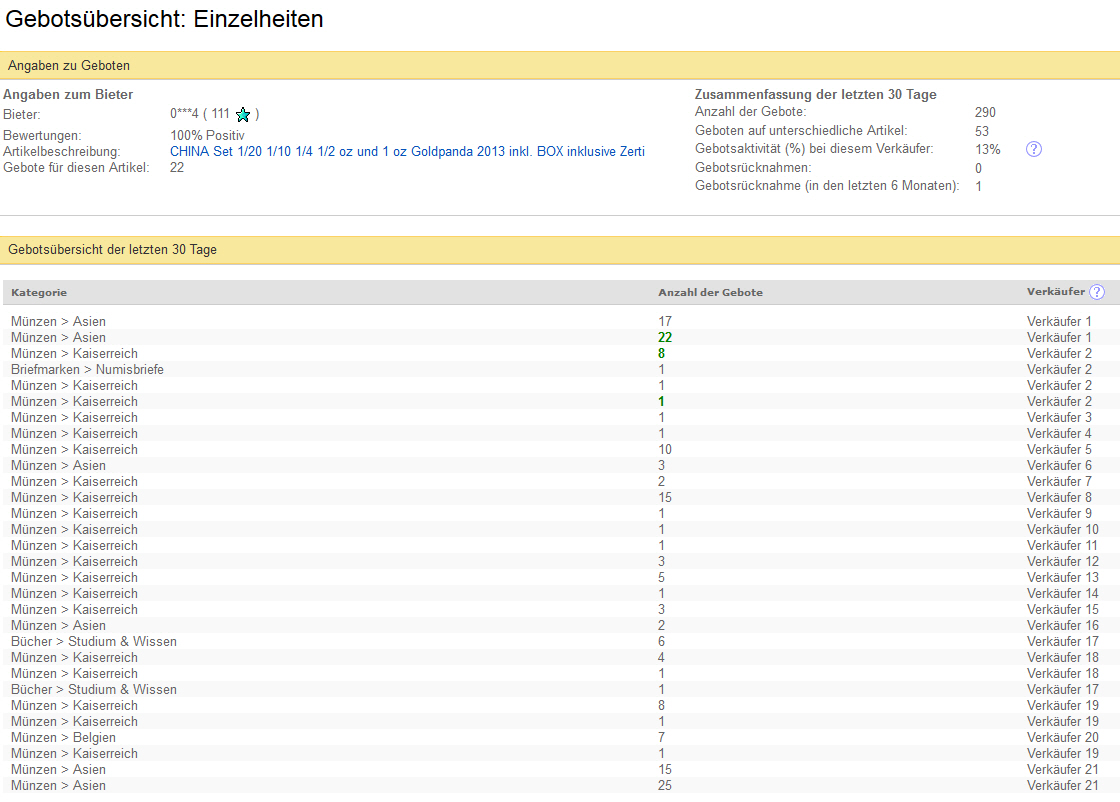The width and height of the screenshot is (1120, 802).
Task: Click the Verkäufer 13 seller entry
Action: pos(1062,577)
